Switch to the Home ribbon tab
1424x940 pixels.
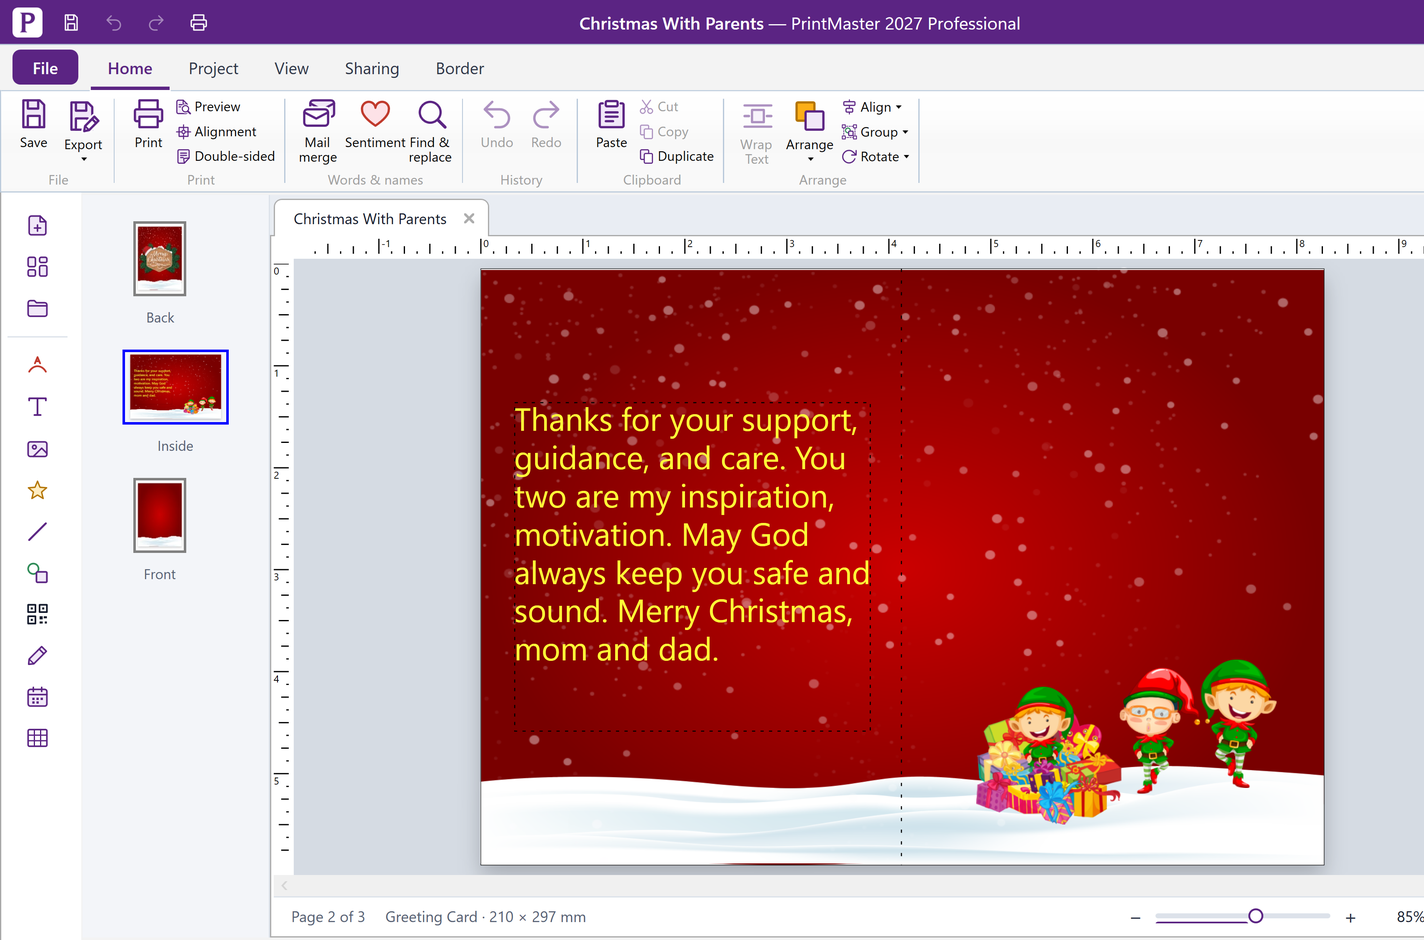pyautogui.click(x=130, y=68)
